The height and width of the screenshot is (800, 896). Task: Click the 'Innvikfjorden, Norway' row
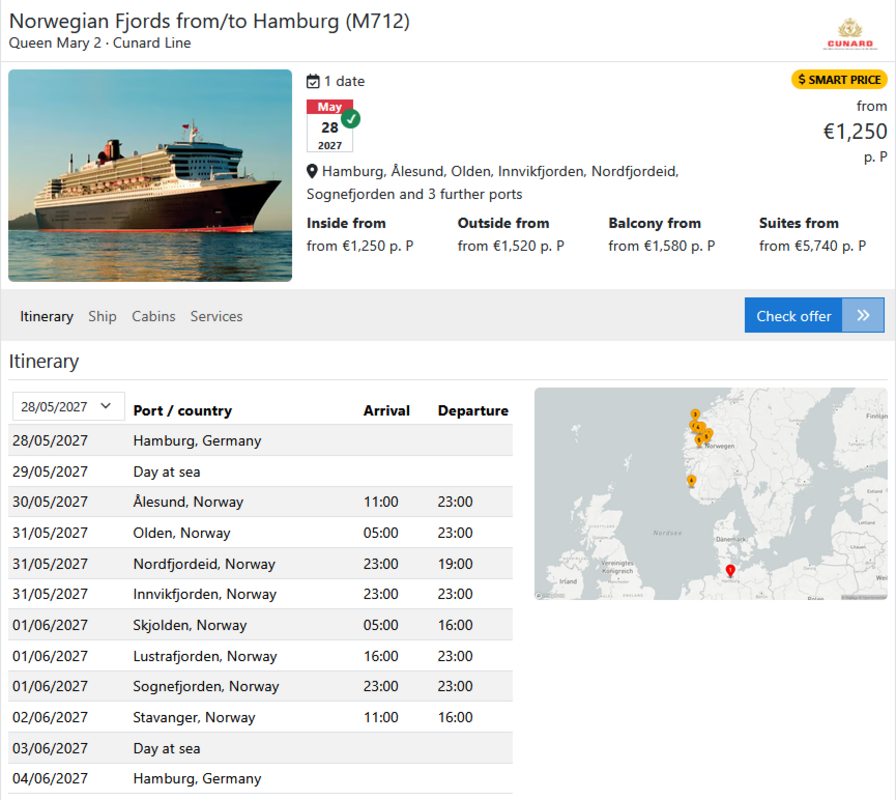[261, 594]
